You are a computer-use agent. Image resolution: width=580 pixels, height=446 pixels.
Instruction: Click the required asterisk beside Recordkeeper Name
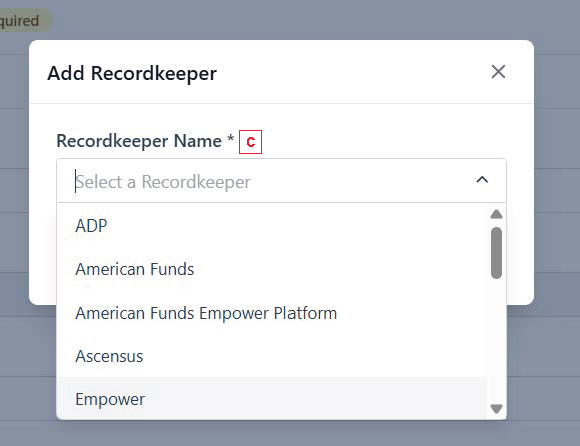click(230, 138)
